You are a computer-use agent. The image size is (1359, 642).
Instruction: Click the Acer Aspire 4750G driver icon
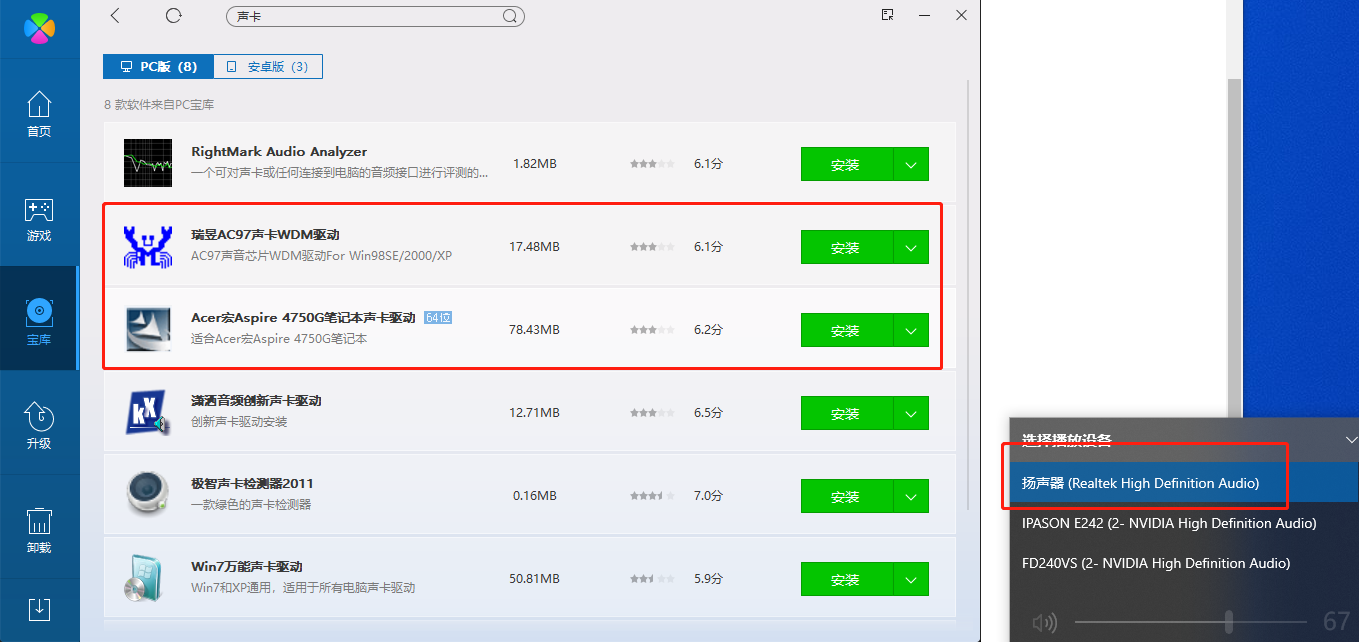click(x=148, y=329)
